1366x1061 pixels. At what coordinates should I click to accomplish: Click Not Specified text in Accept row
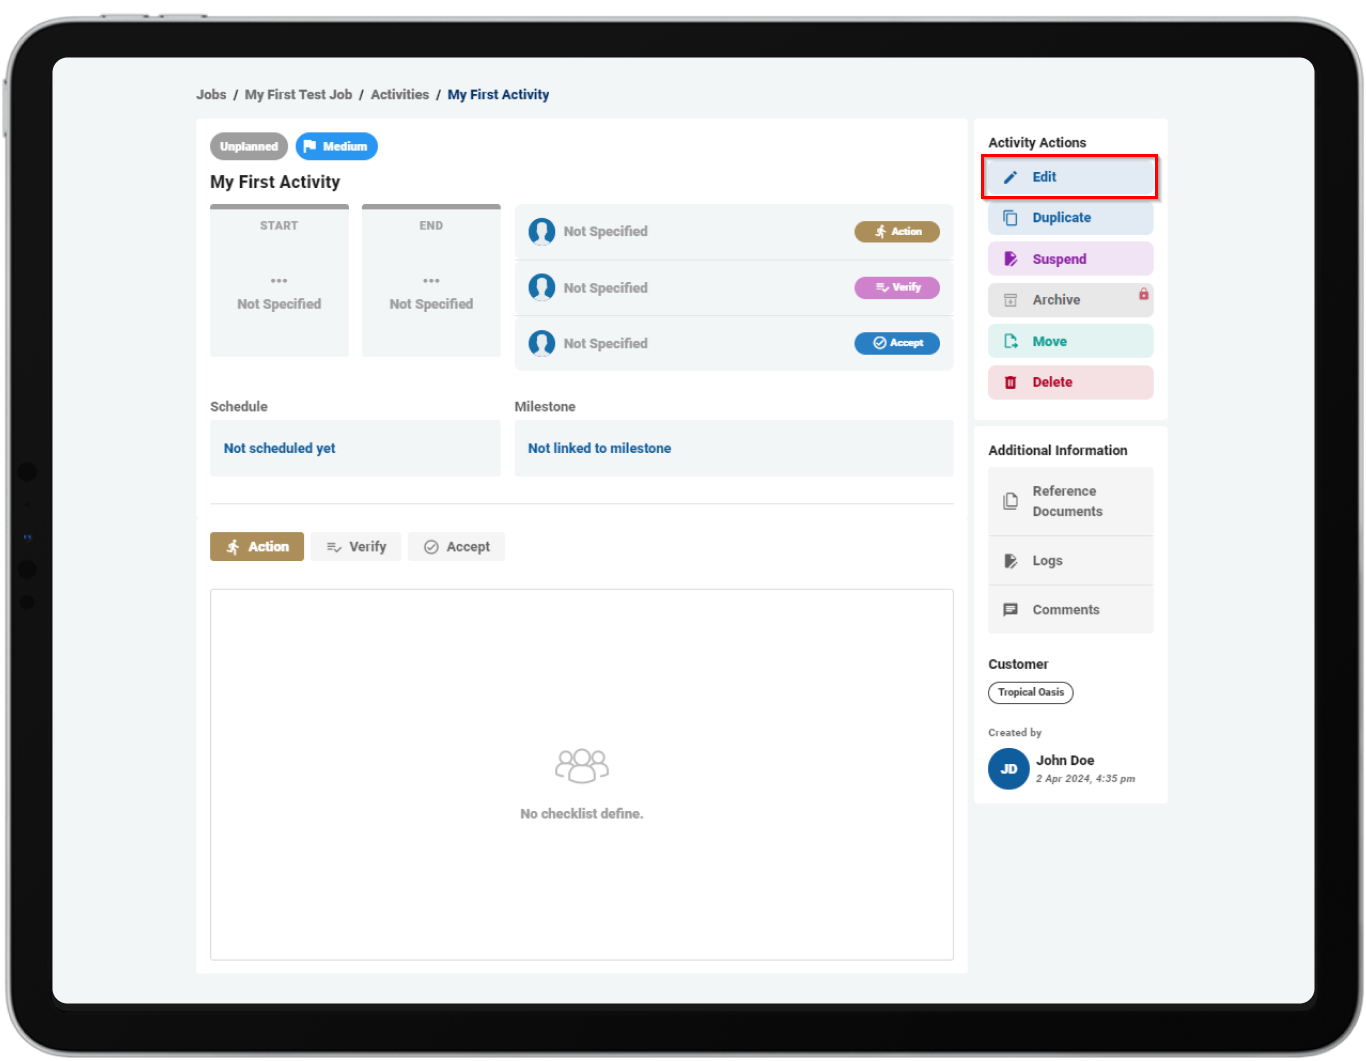(605, 344)
